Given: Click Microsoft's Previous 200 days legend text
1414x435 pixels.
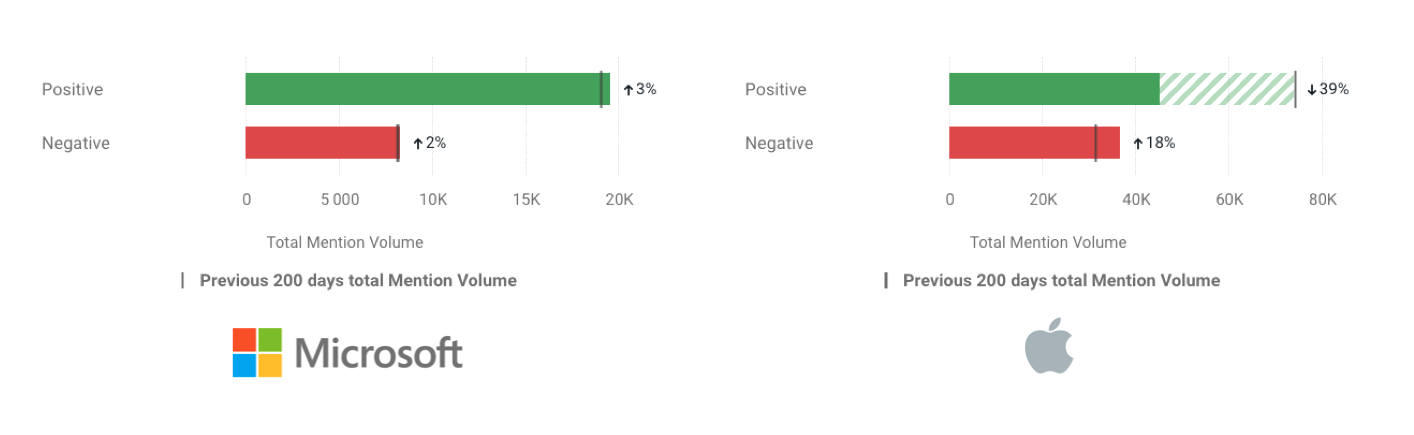Looking at the screenshot, I should pos(358,281).
